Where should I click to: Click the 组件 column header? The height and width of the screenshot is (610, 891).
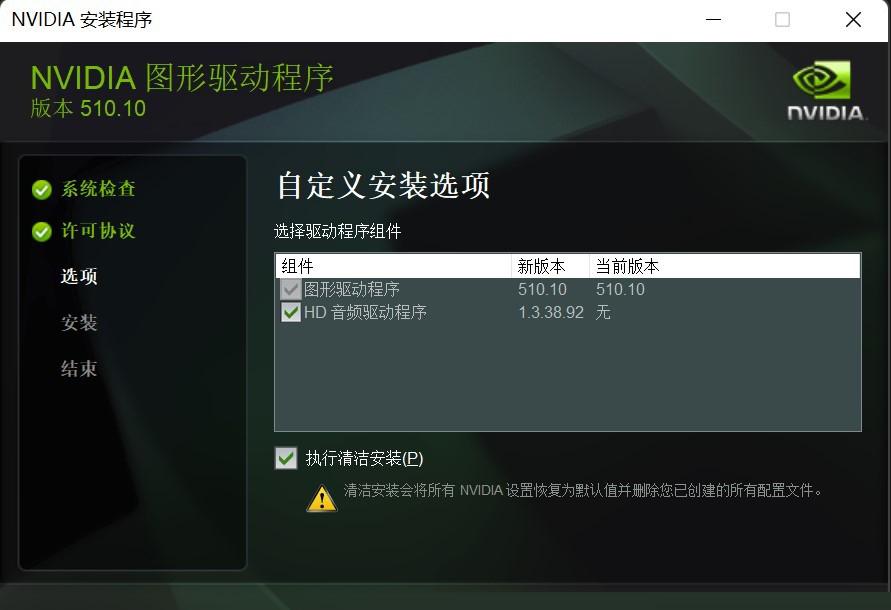pos(393,266)
